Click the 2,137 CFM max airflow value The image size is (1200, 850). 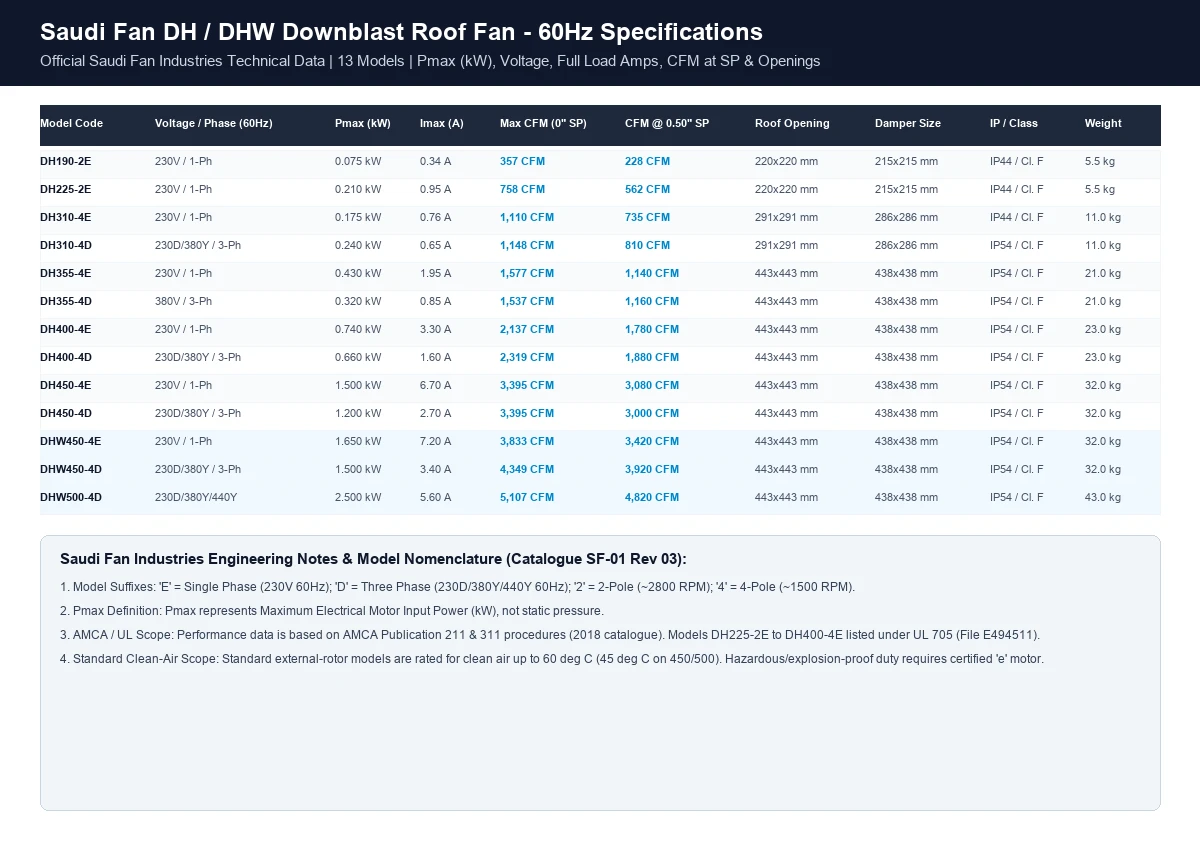click(527, 329)
